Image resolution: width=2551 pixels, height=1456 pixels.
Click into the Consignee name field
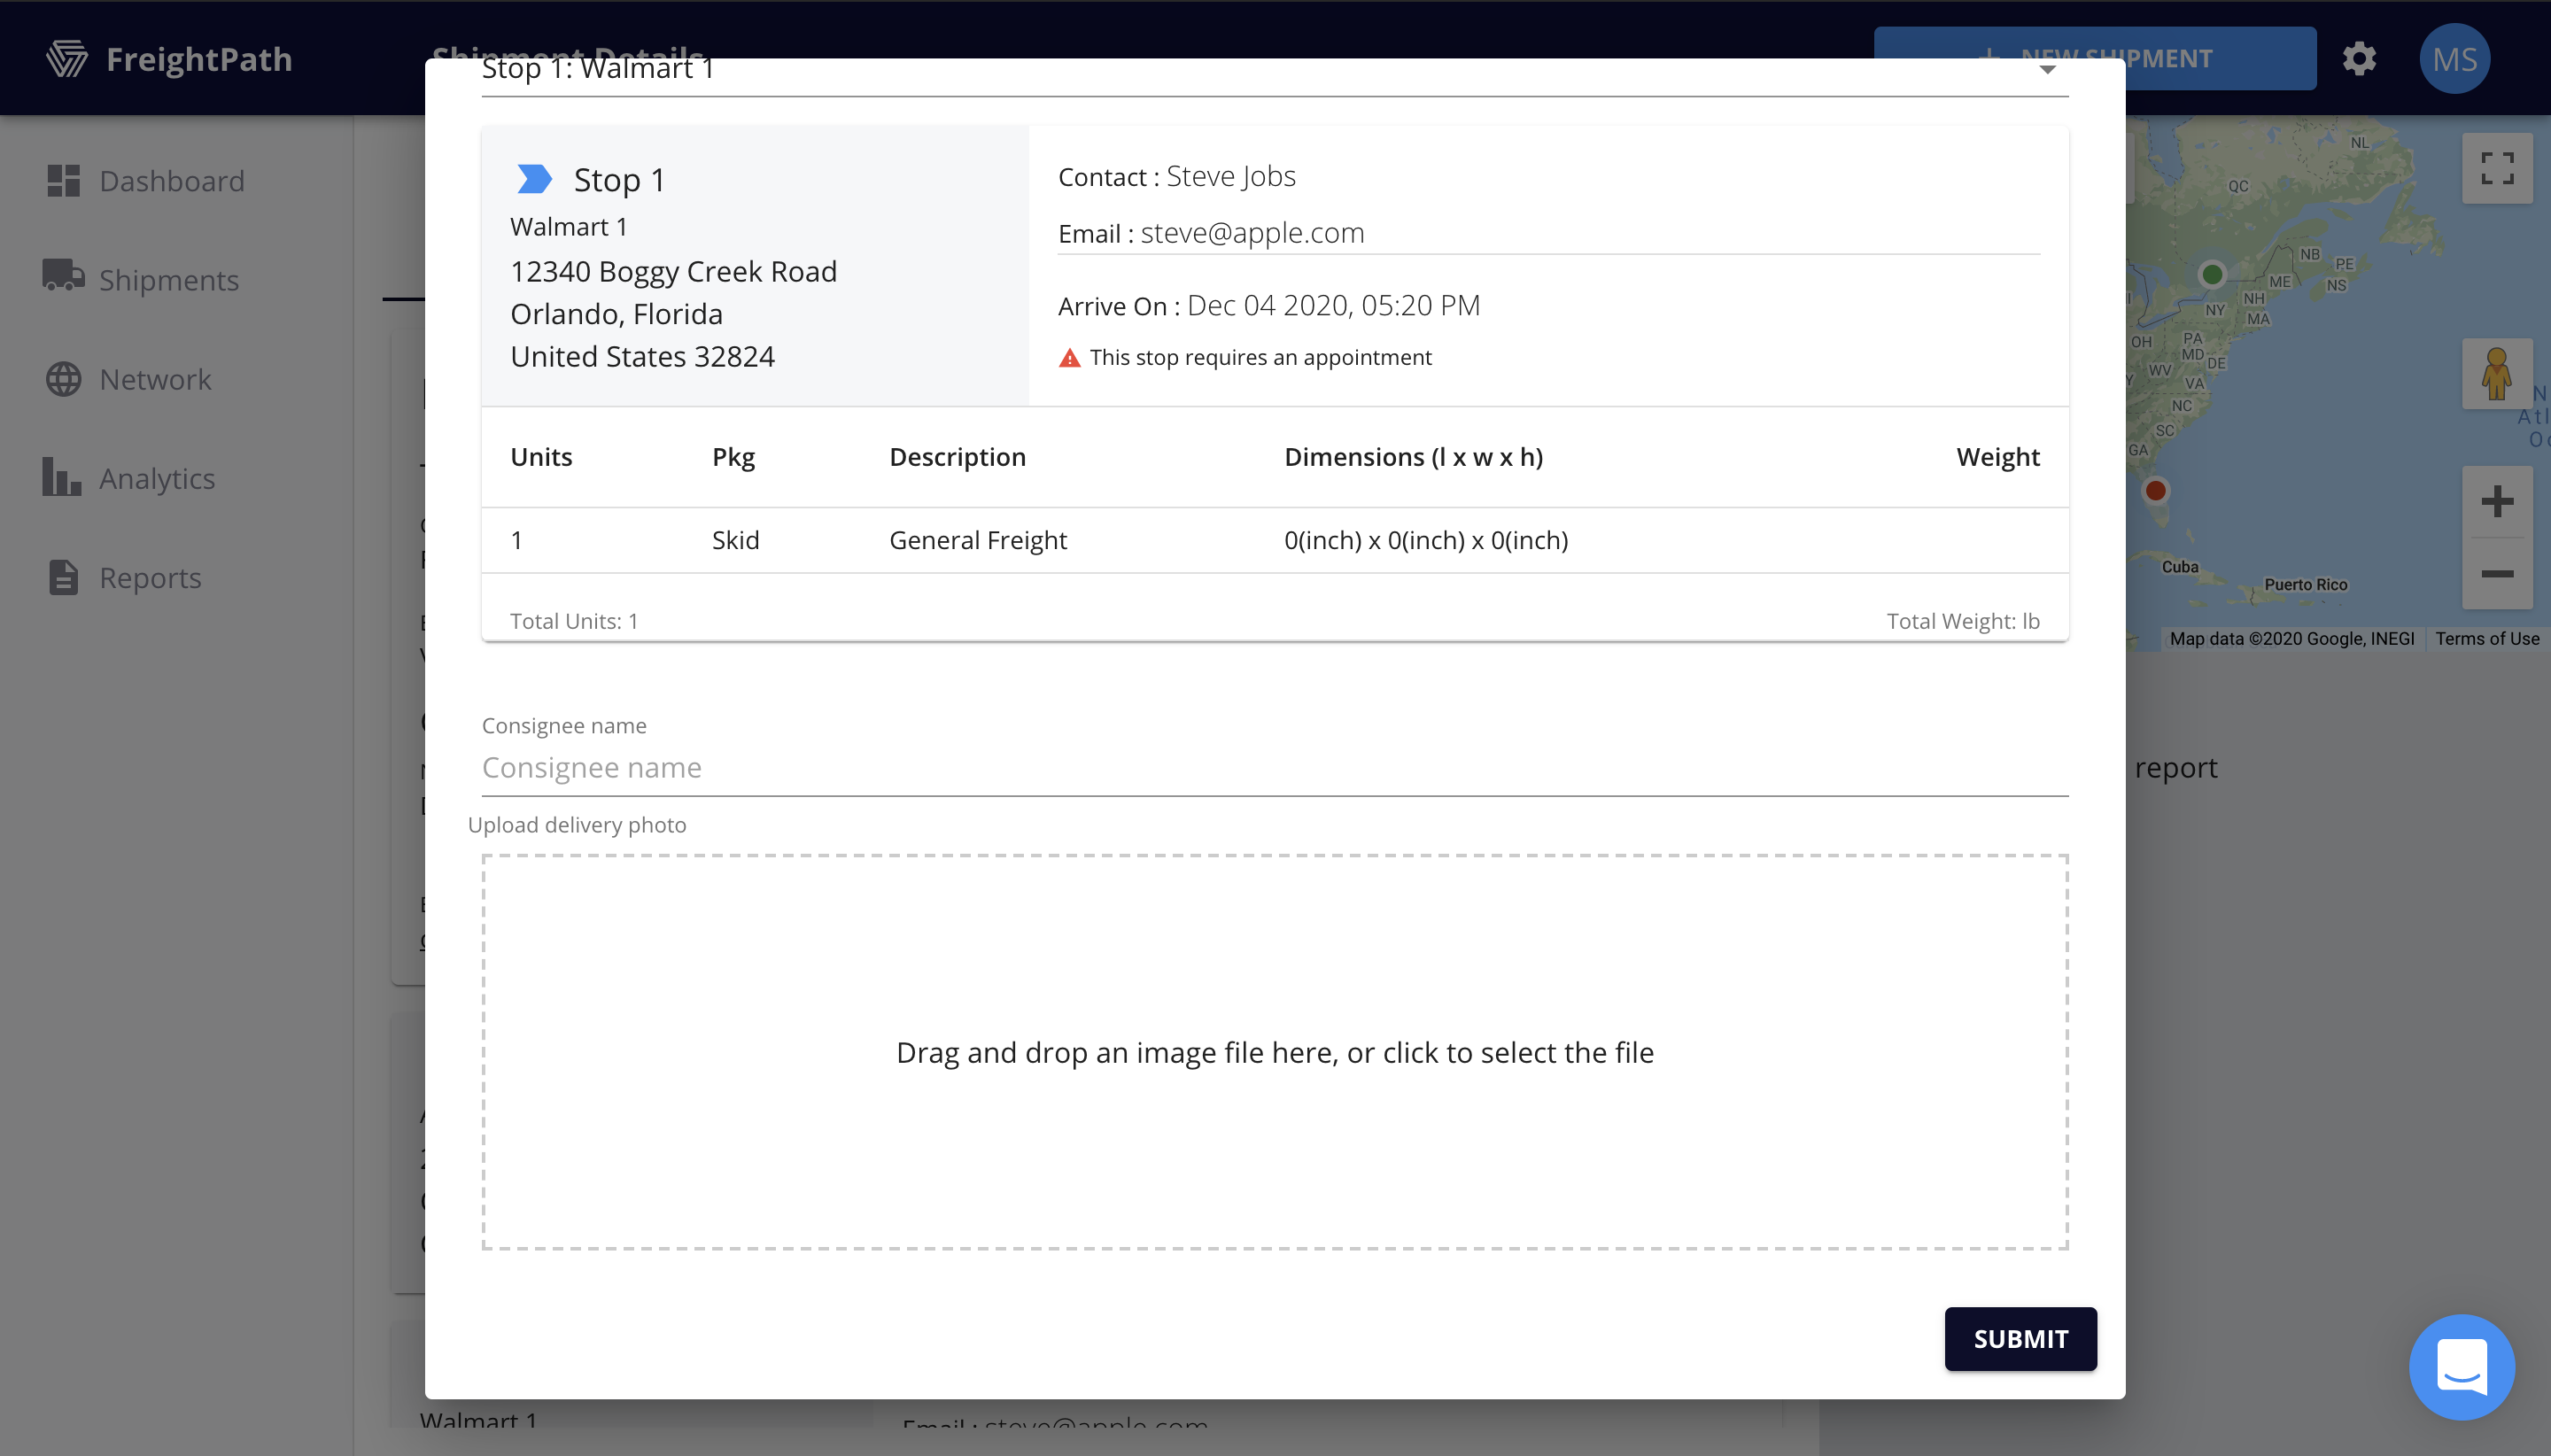coord(1274,768)
